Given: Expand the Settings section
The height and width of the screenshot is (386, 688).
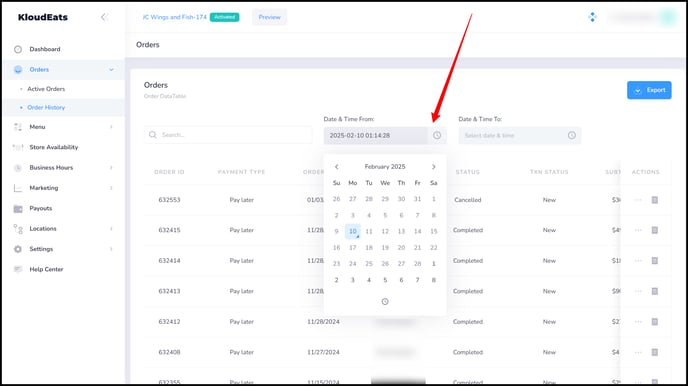Looking at the screenshot, I should [111, 249].
